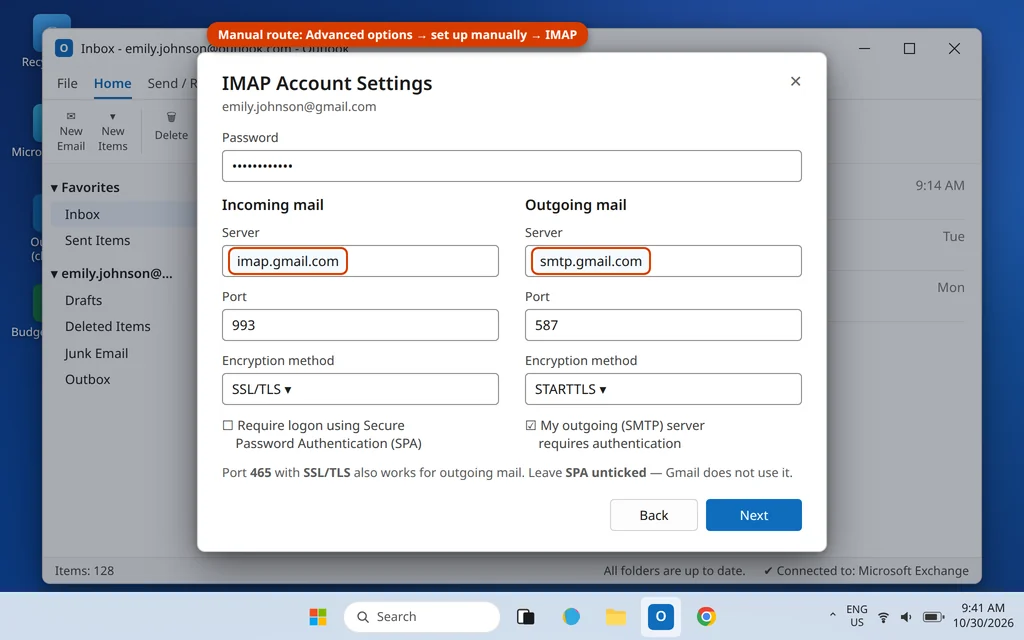Click the Delete trash icon
Image resolution: width=1024 pixels, height=640 pixels.
point(171,118)
